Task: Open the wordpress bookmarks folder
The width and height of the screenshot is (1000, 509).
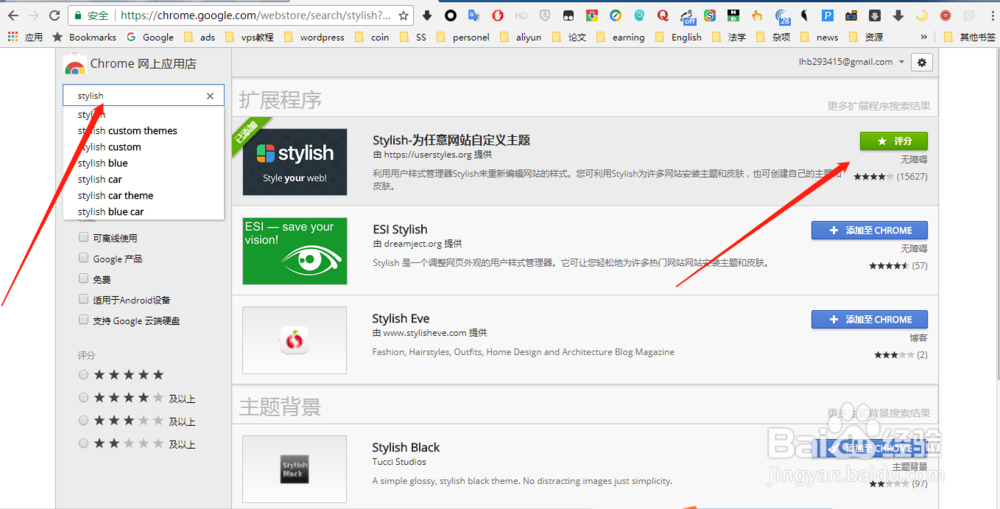Action: click(x=316, y=37)
